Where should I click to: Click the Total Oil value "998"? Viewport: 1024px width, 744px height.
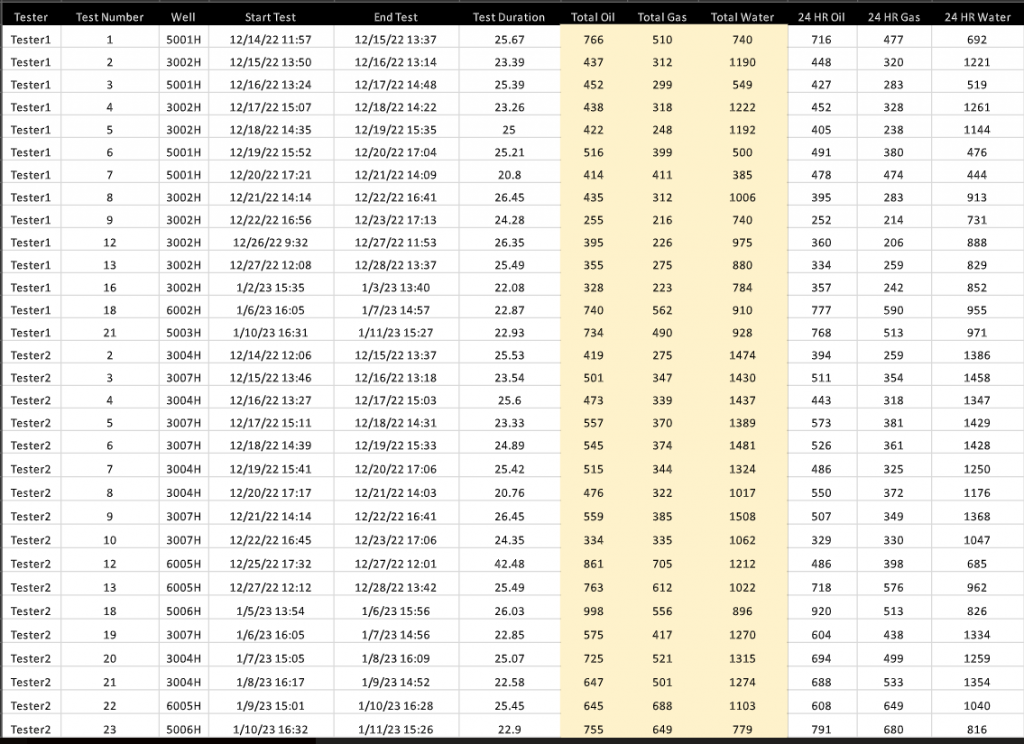(593, 611)
